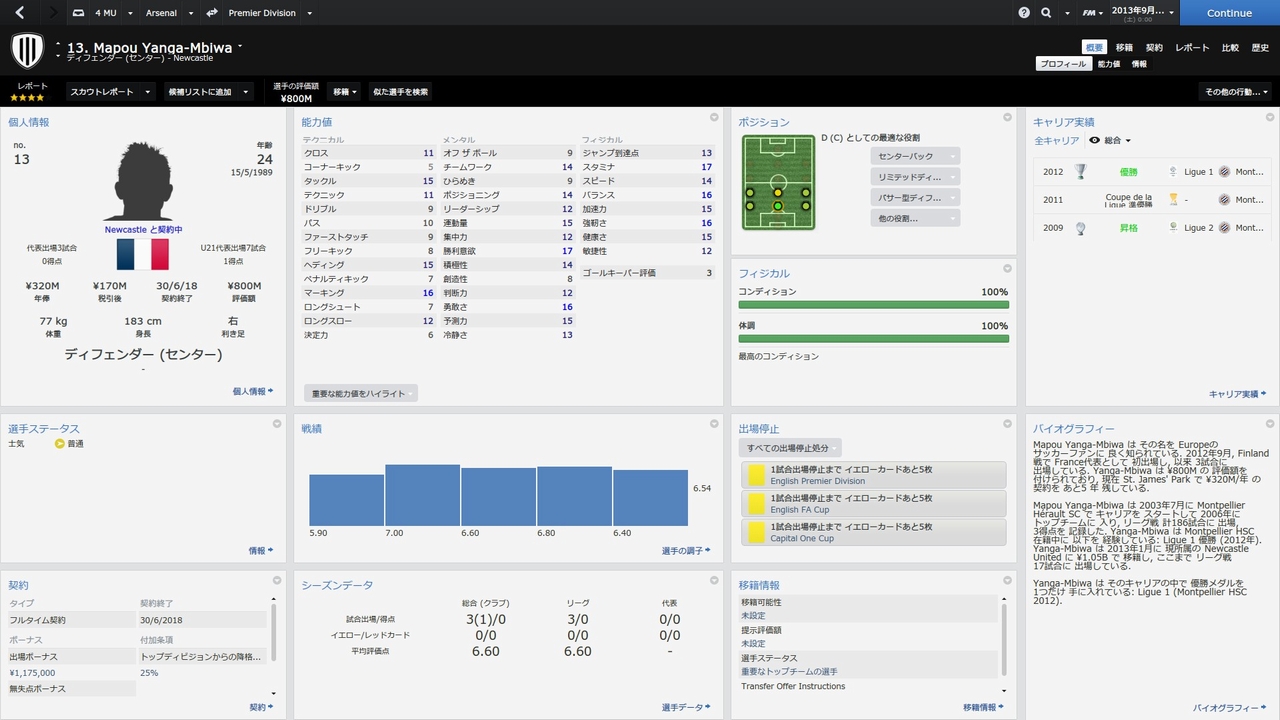Expand the センターバック role dropdown
Screen dimensions: 1280x720
(914, 157)
